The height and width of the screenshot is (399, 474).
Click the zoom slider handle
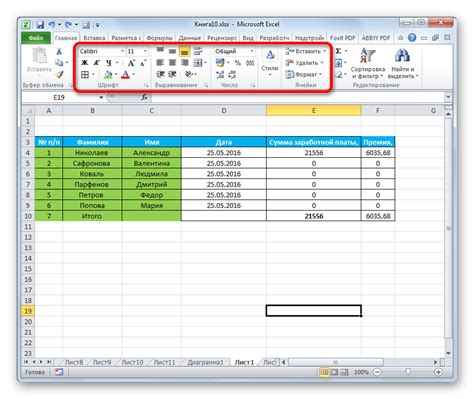[408, 372]
